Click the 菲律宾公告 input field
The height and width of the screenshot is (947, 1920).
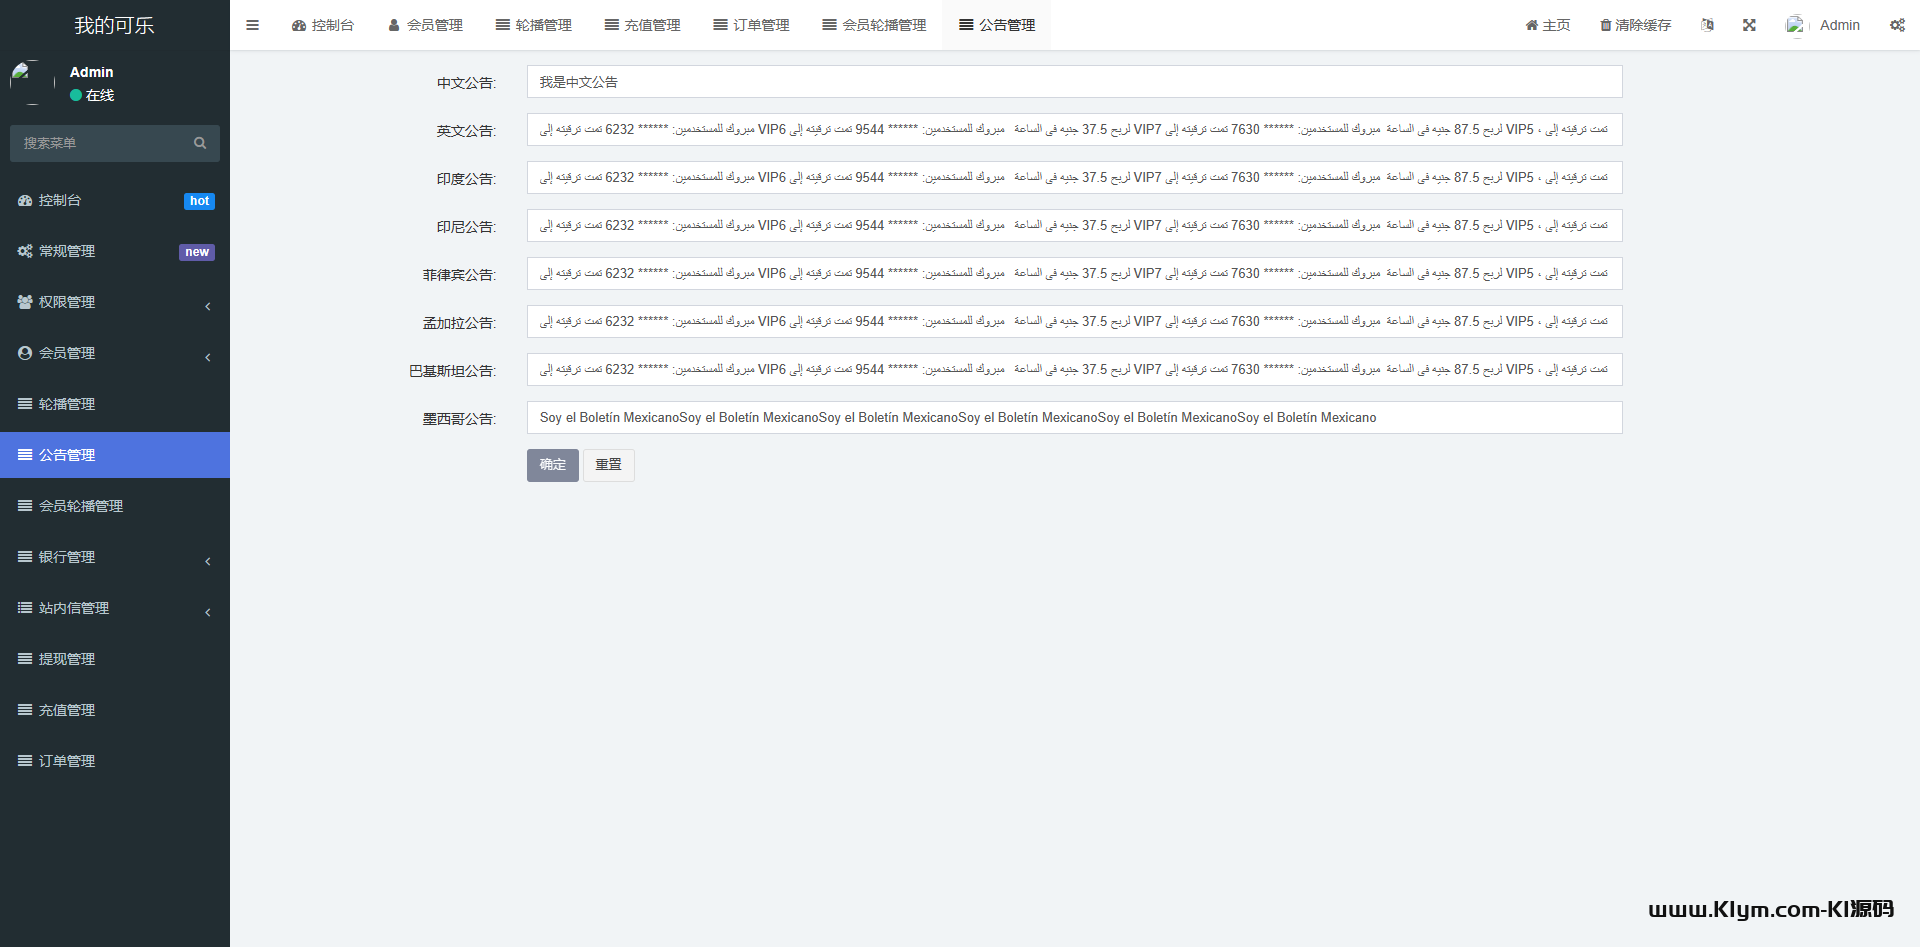click(x=1075, y=274)
